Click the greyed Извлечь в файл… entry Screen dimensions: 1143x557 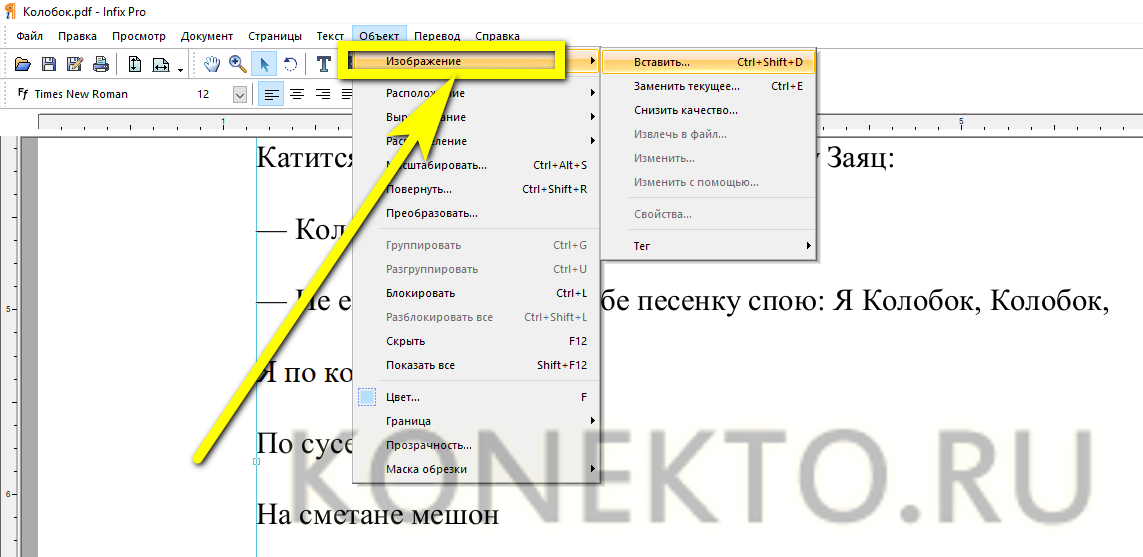coord(709,135)
